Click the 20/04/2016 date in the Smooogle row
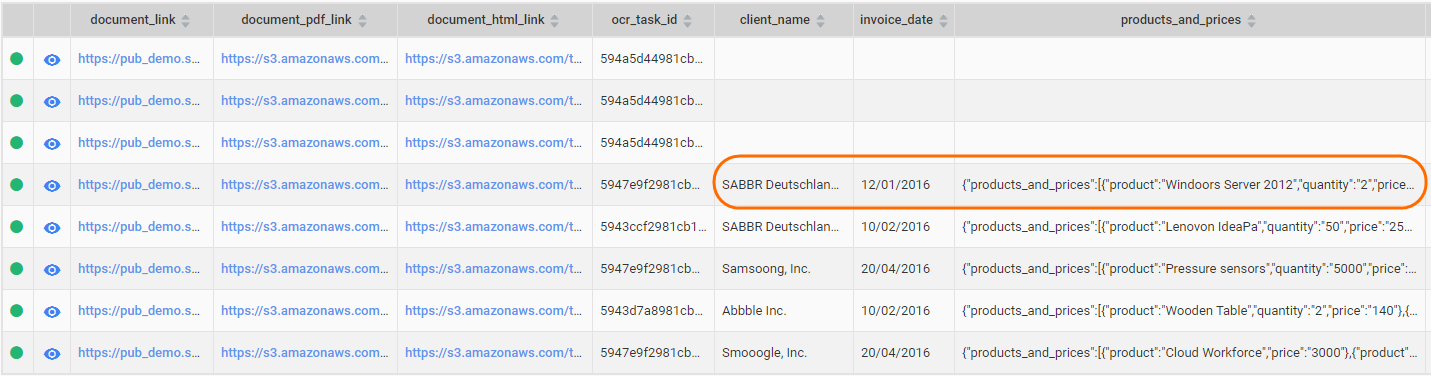This screenshot has width=1431, height=376. pos(903,353)
